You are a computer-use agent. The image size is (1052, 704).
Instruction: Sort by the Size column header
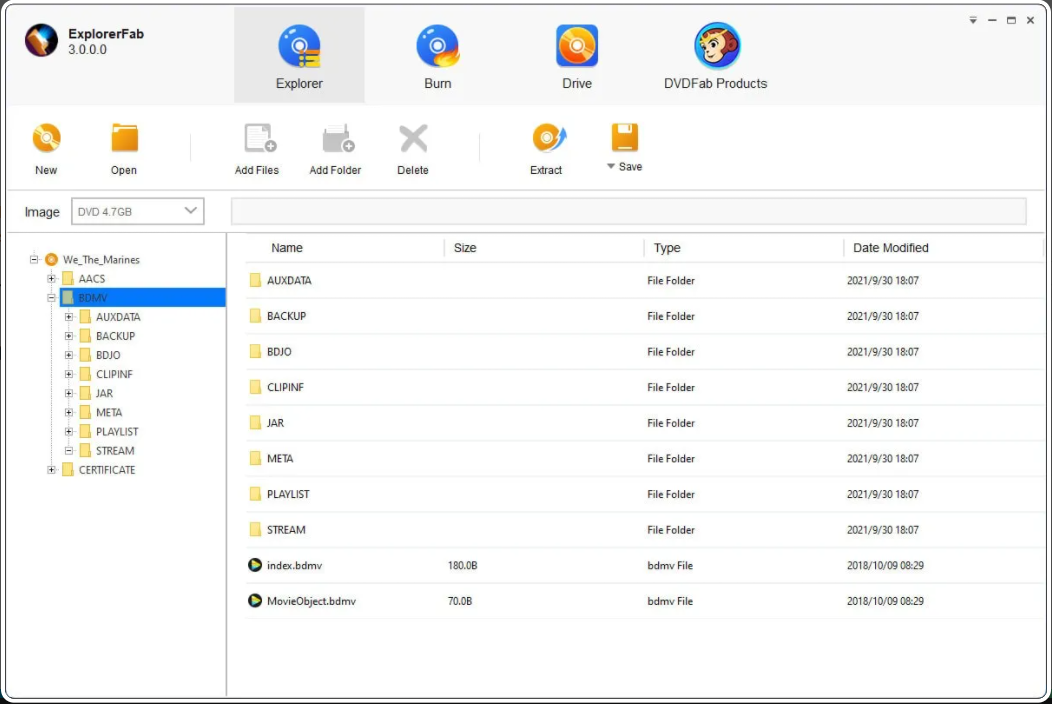point(464,248)
